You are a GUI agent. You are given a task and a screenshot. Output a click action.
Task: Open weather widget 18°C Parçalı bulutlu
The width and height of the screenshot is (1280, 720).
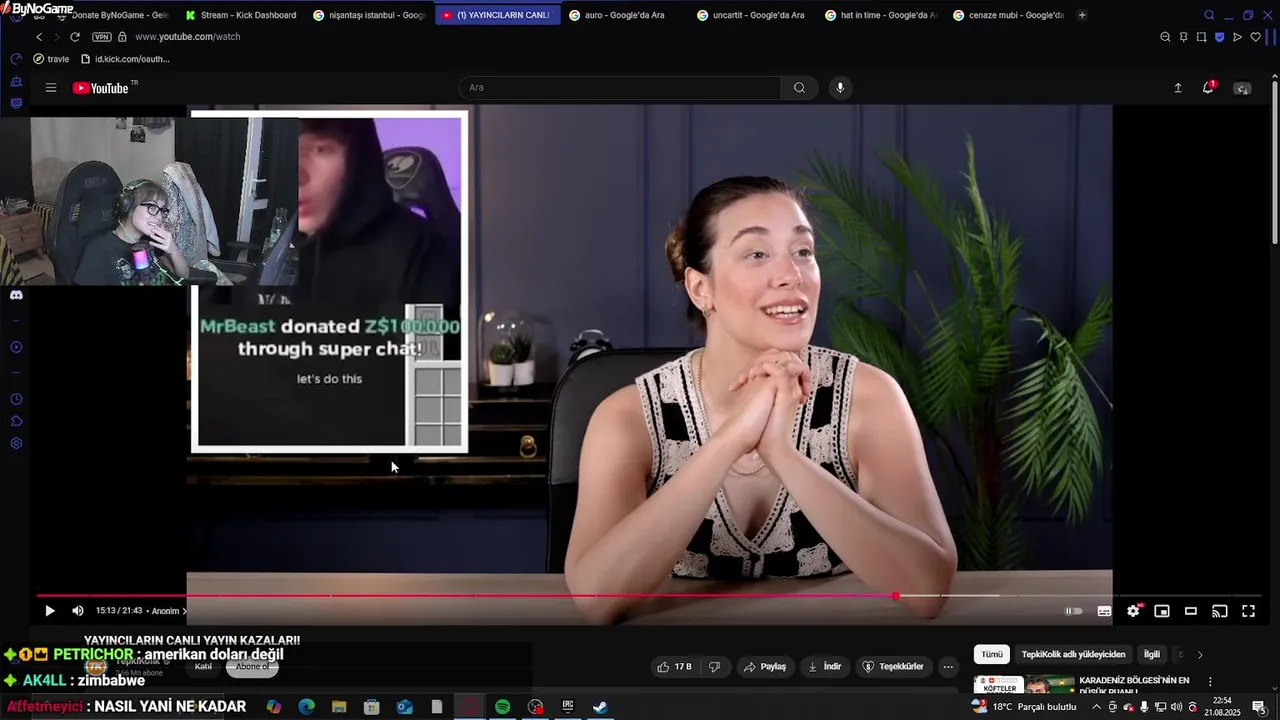tap(1023, 707)
